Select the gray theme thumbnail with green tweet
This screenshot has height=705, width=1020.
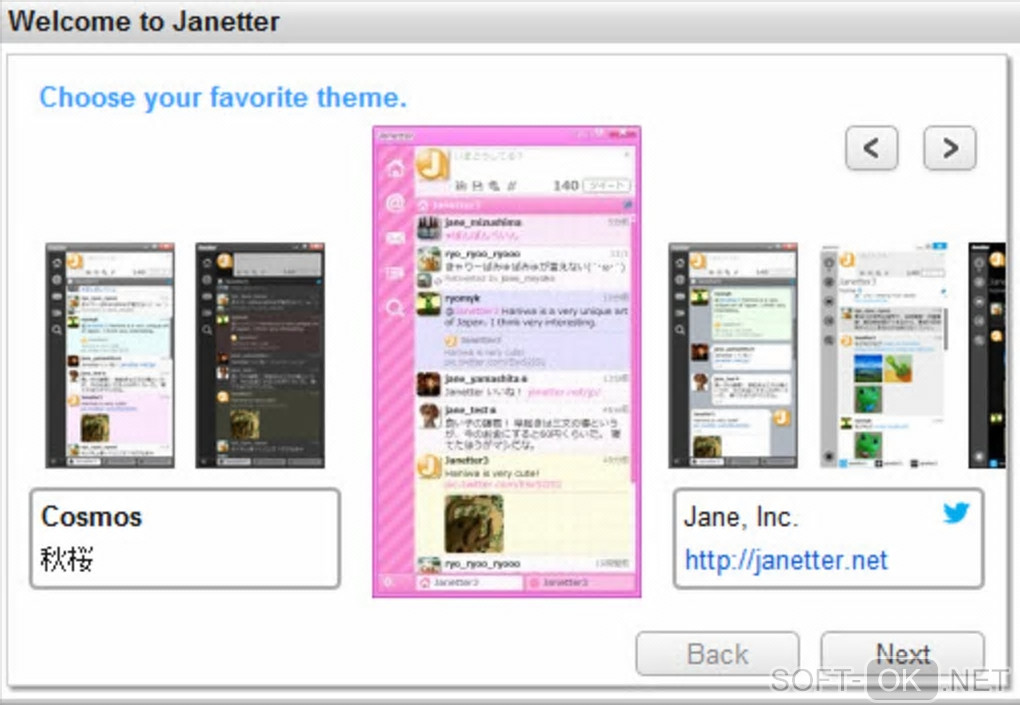click(733, 355)
